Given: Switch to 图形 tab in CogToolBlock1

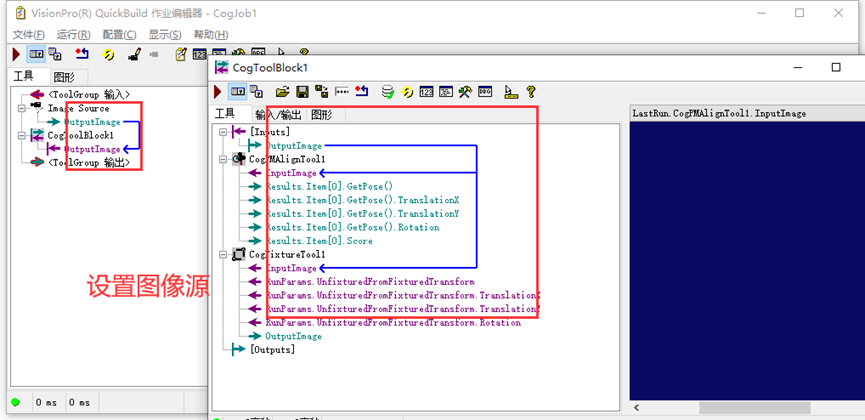Looking at the screenshot, I should (x=322, y=114).
